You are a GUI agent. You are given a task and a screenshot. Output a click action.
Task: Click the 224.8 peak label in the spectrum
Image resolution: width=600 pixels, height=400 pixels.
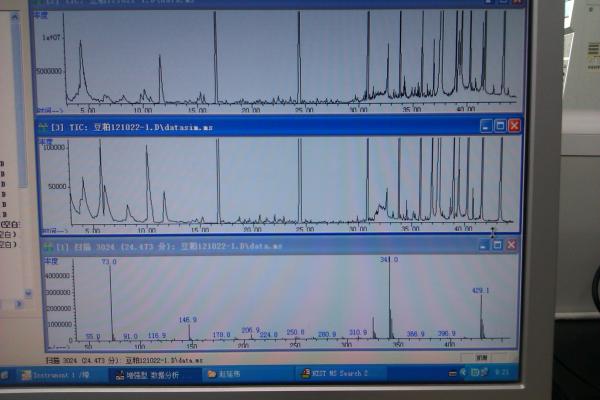[269, 335]
